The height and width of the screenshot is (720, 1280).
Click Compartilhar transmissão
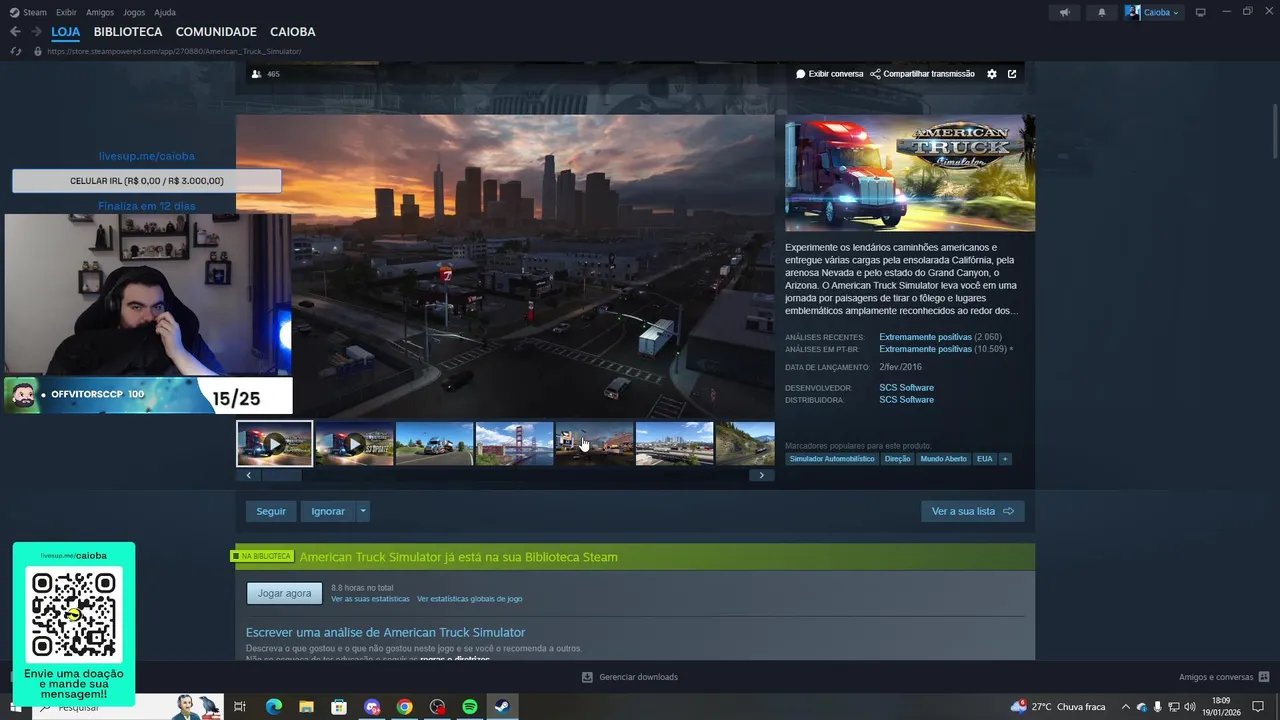(x=922, y=74)
